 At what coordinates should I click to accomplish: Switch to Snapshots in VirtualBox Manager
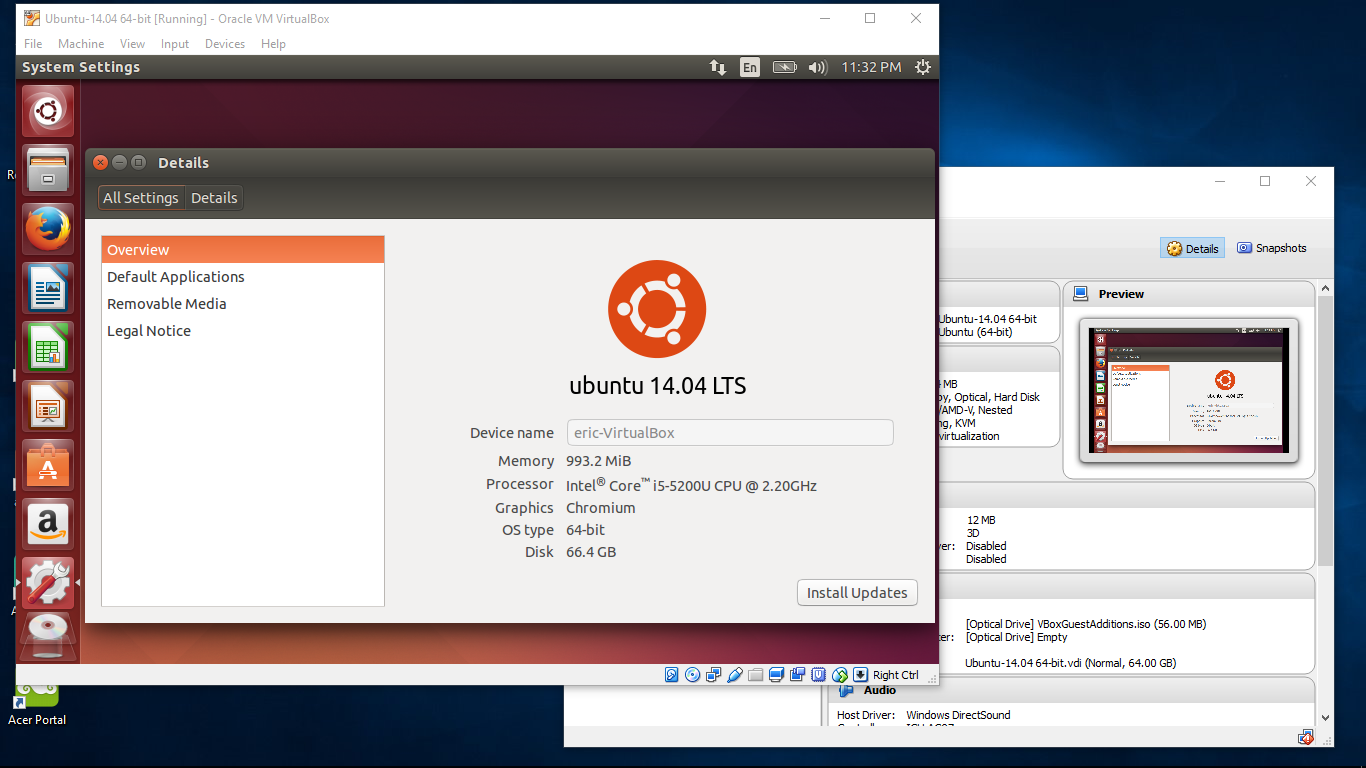tap(1272, 248)
